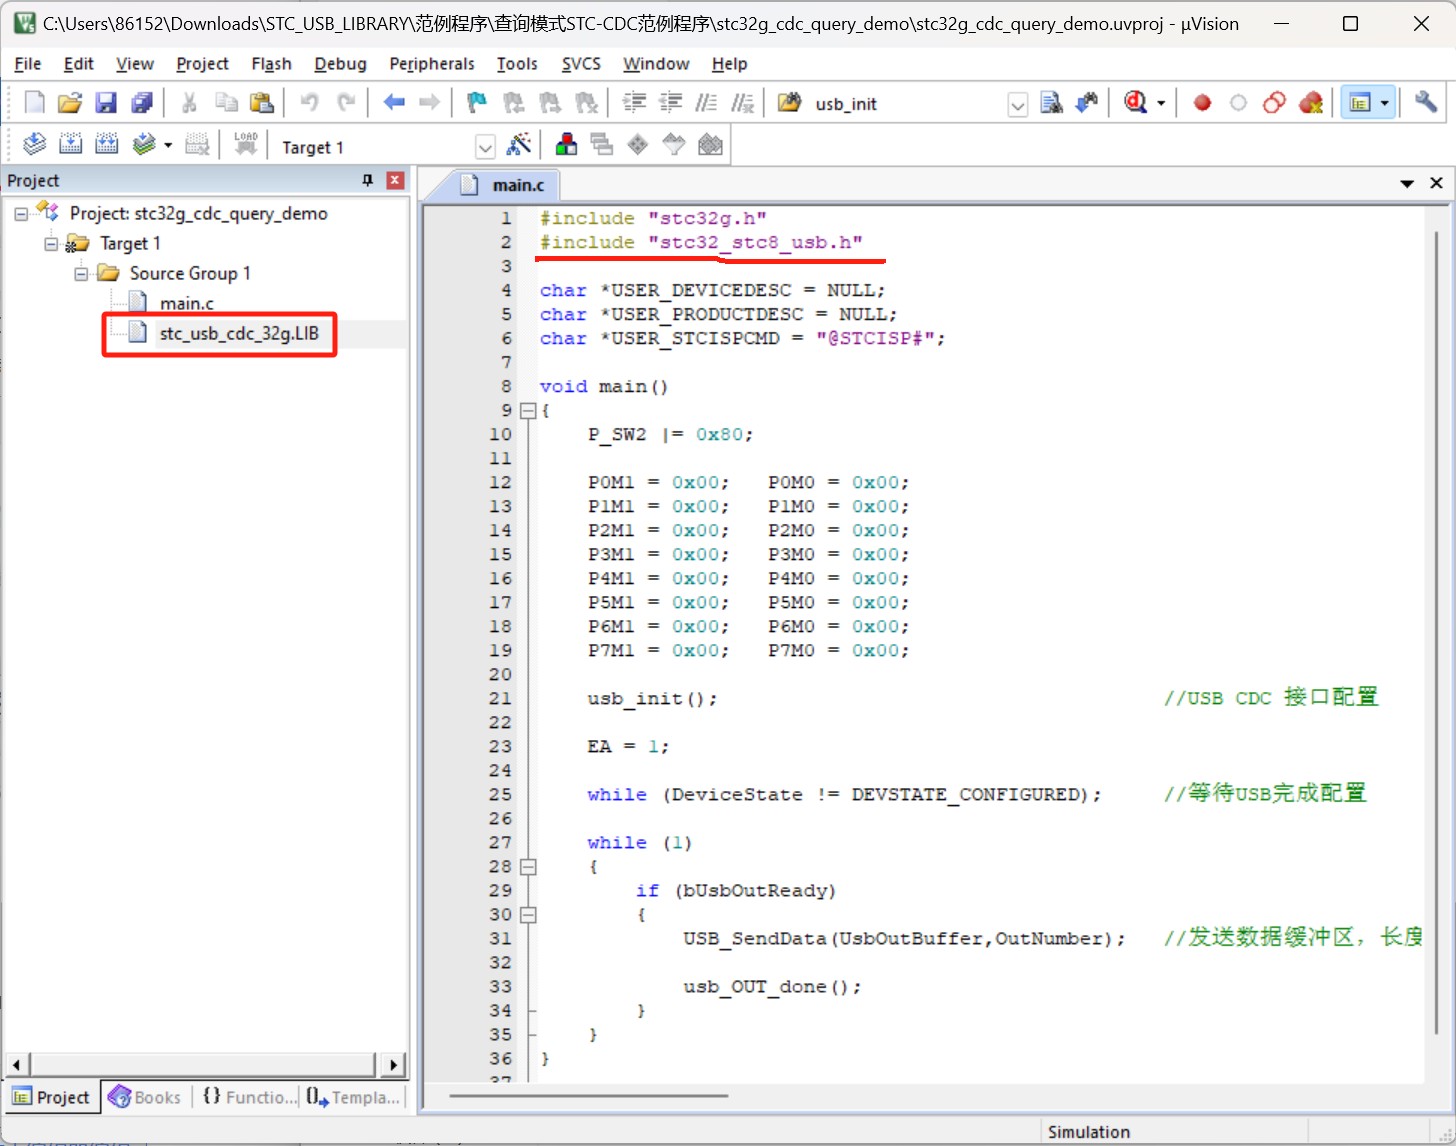The height and width of the screenshot is (1146, 1456).
Task: Insert a breakpoint with the red circle icon
Action: (1202, 103)
